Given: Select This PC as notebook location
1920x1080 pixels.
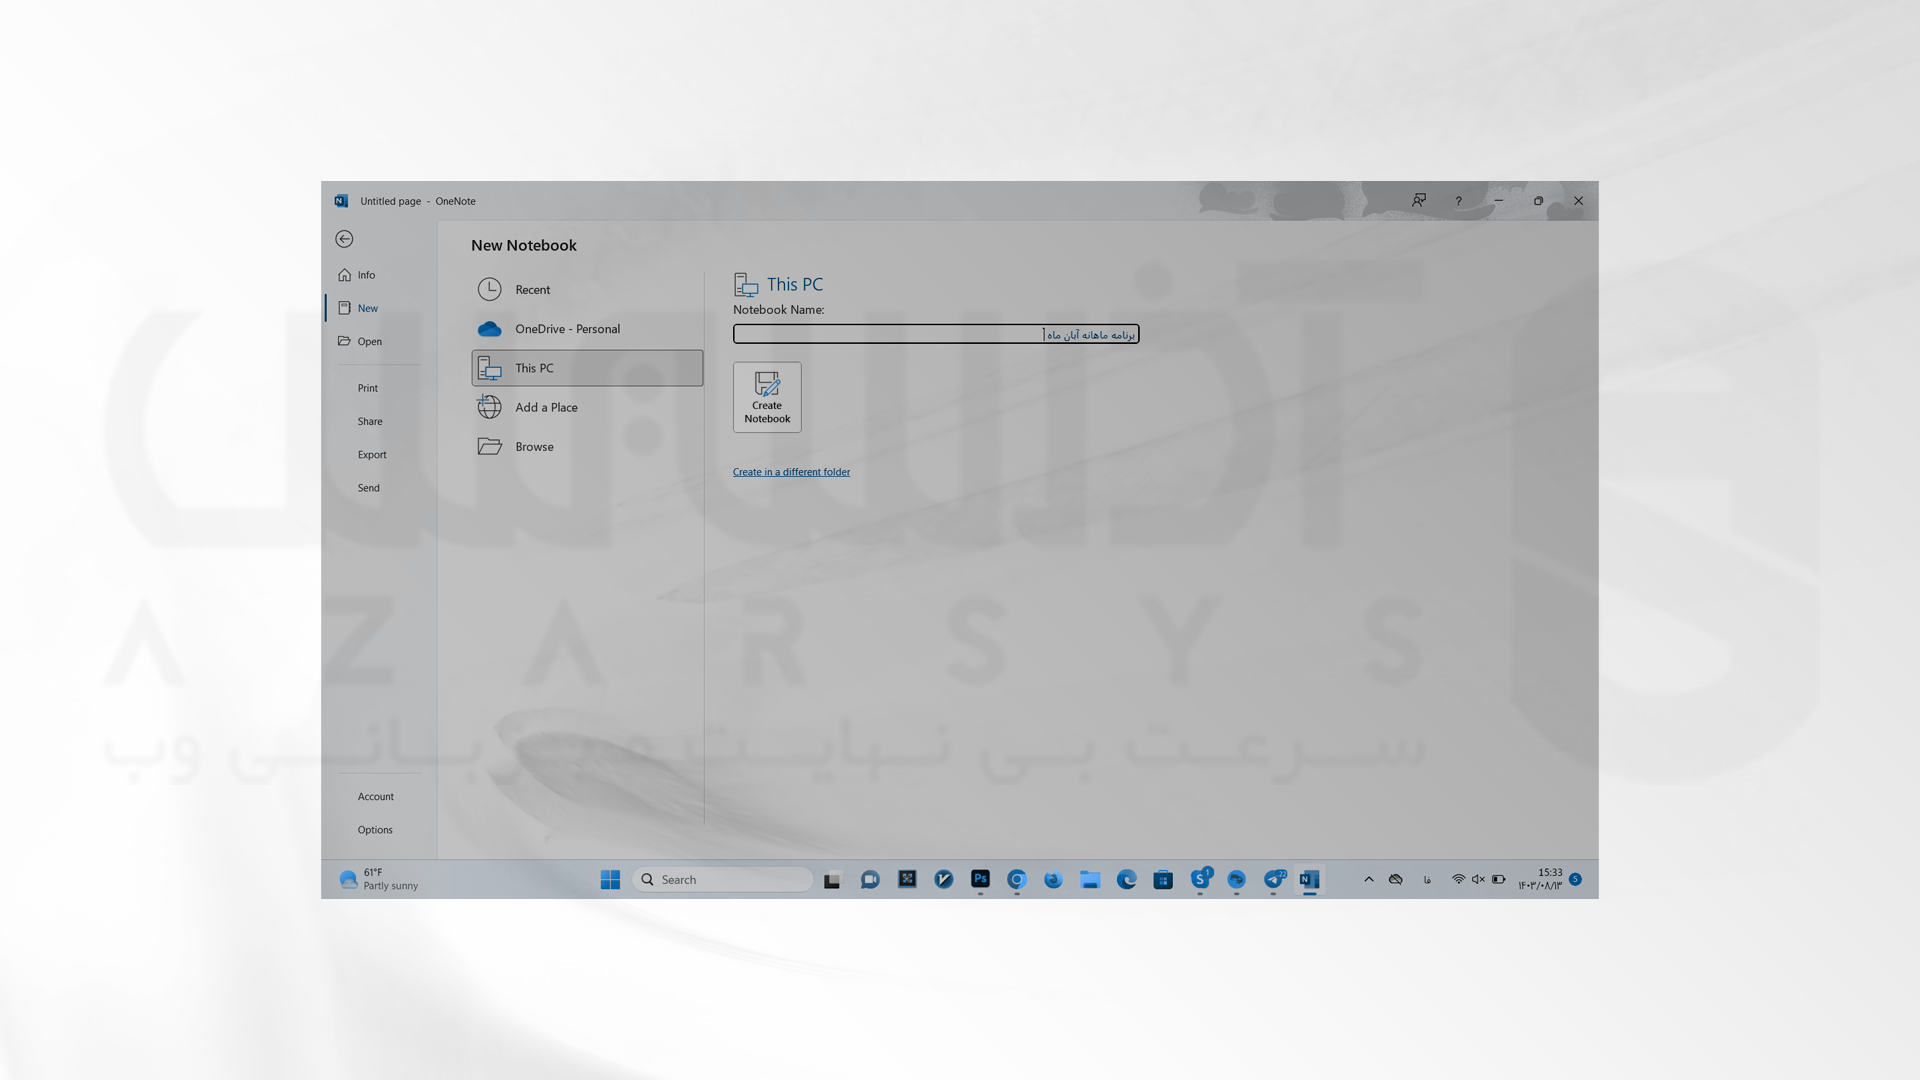Looking at the screenshot, I should [585, 367].
